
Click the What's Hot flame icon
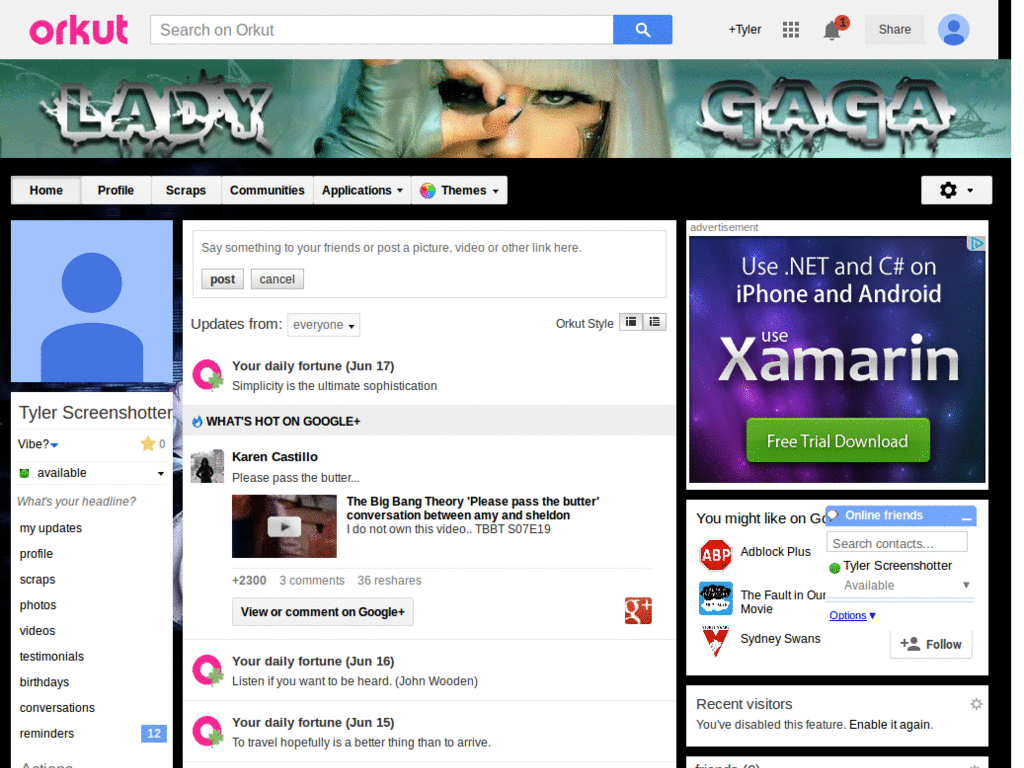click(x=197, y=422)
